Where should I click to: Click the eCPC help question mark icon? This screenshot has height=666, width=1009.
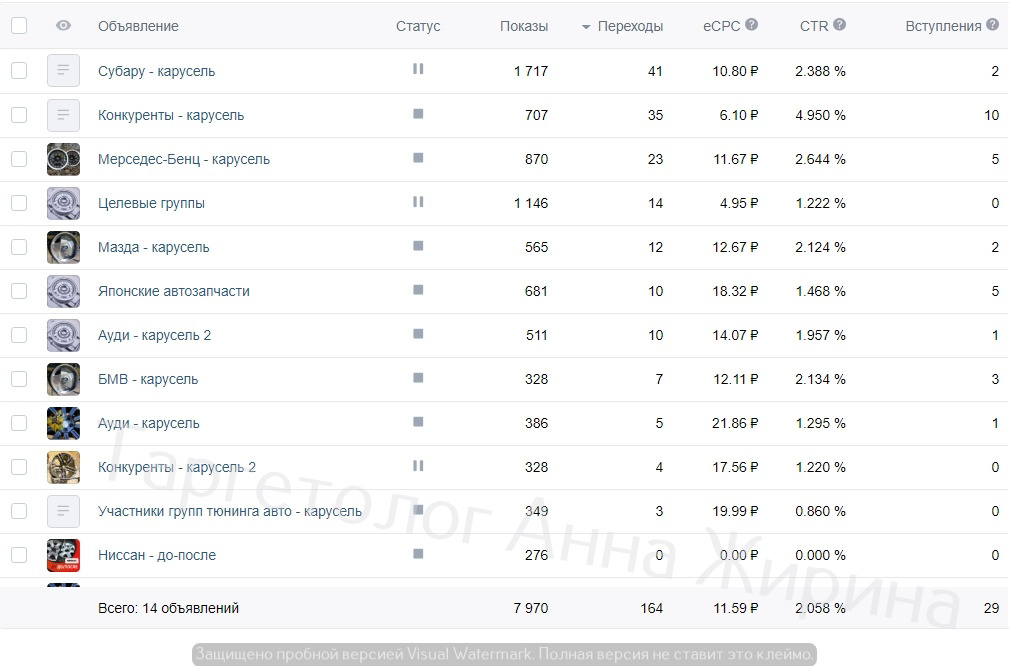click(752, 24)
